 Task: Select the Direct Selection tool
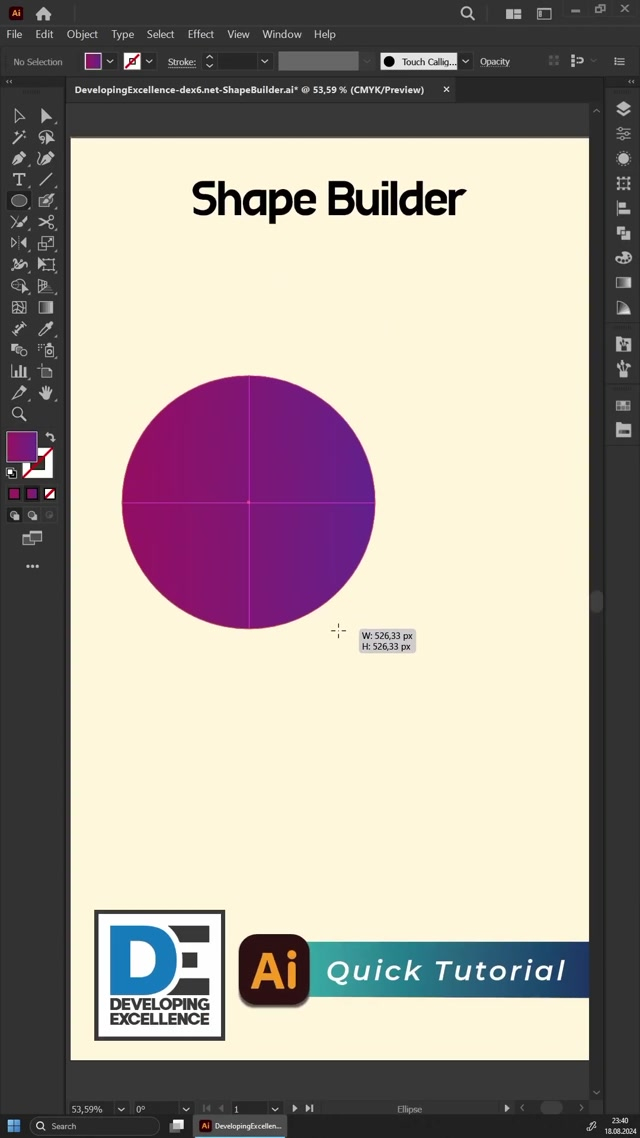(x=46, y=116)
